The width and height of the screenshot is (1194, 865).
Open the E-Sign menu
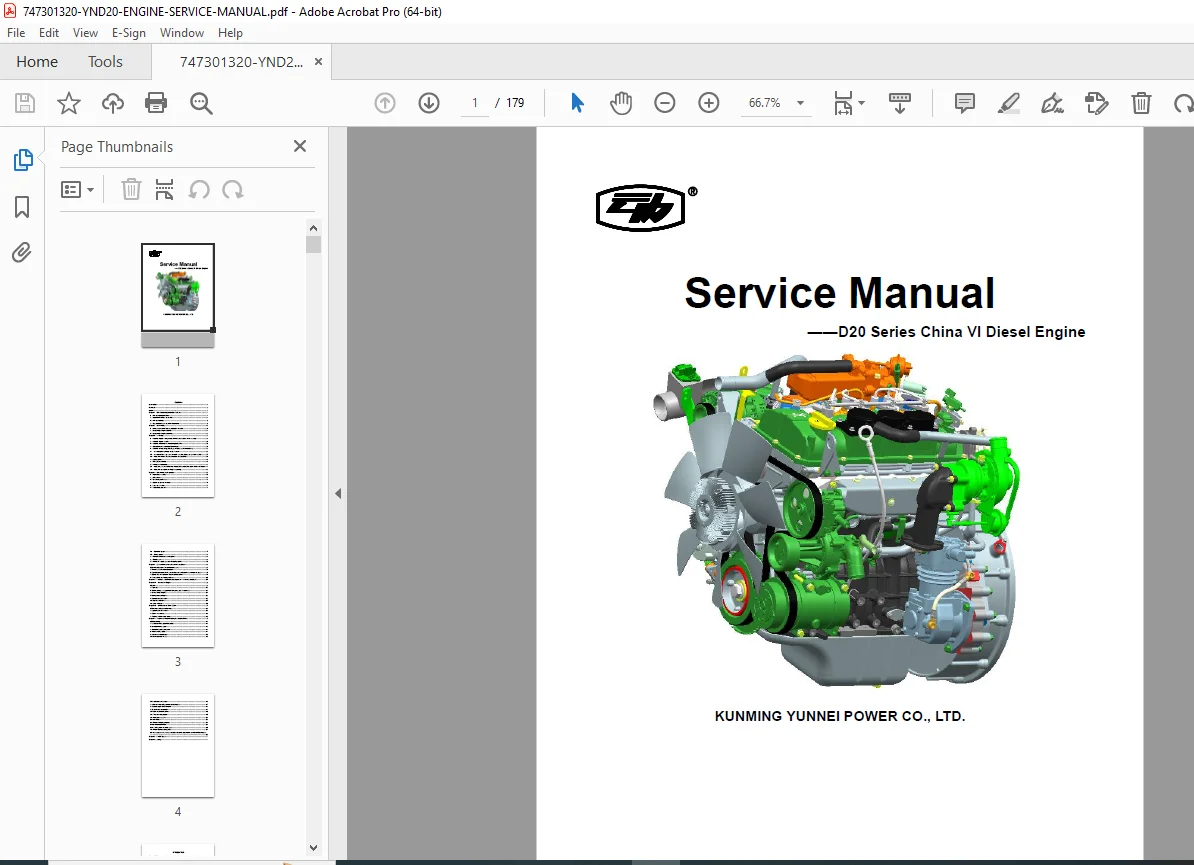[x=129, y=33]
